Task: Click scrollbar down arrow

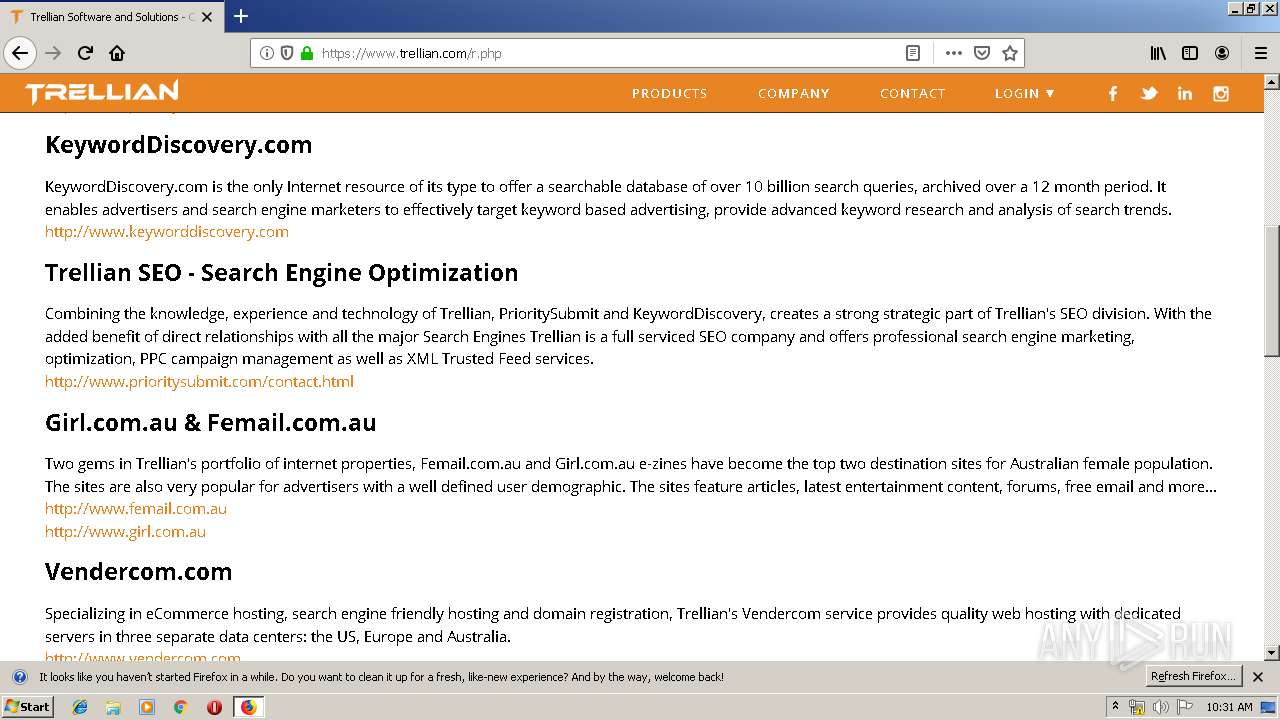Action: 1271,653
